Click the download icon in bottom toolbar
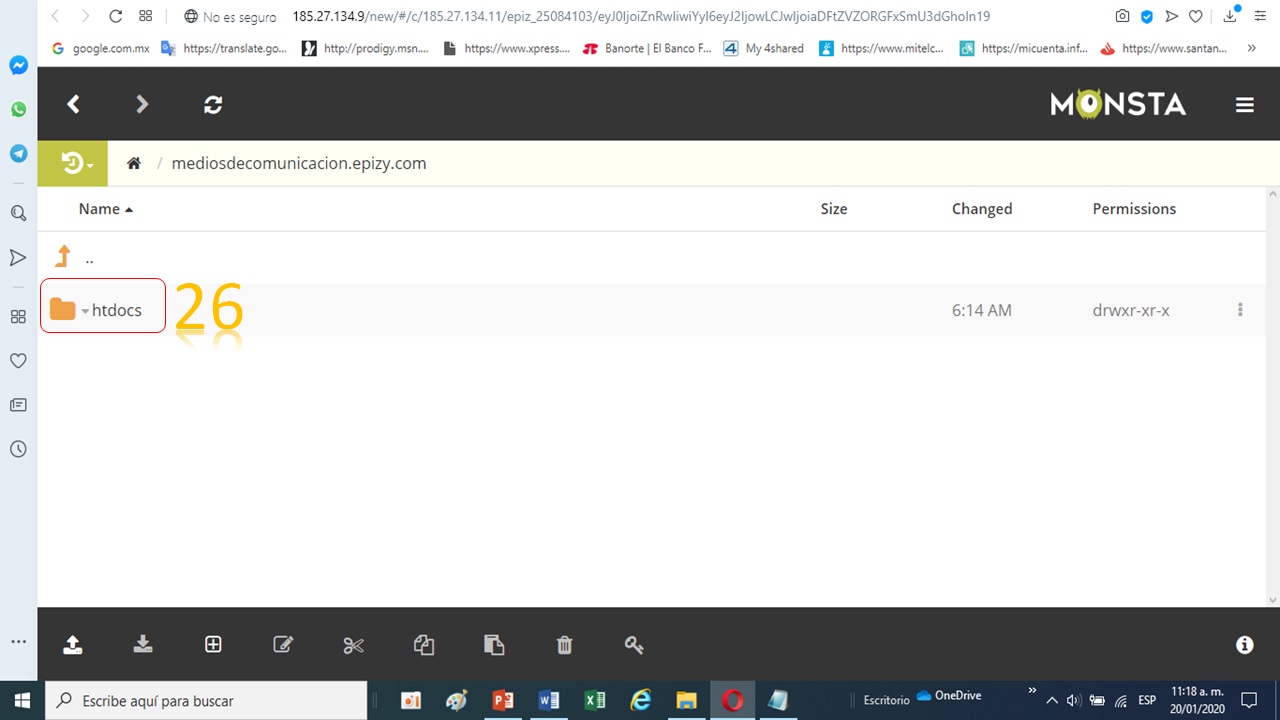The width and height of the screenshot is (1280, 720). pos(143,645)
